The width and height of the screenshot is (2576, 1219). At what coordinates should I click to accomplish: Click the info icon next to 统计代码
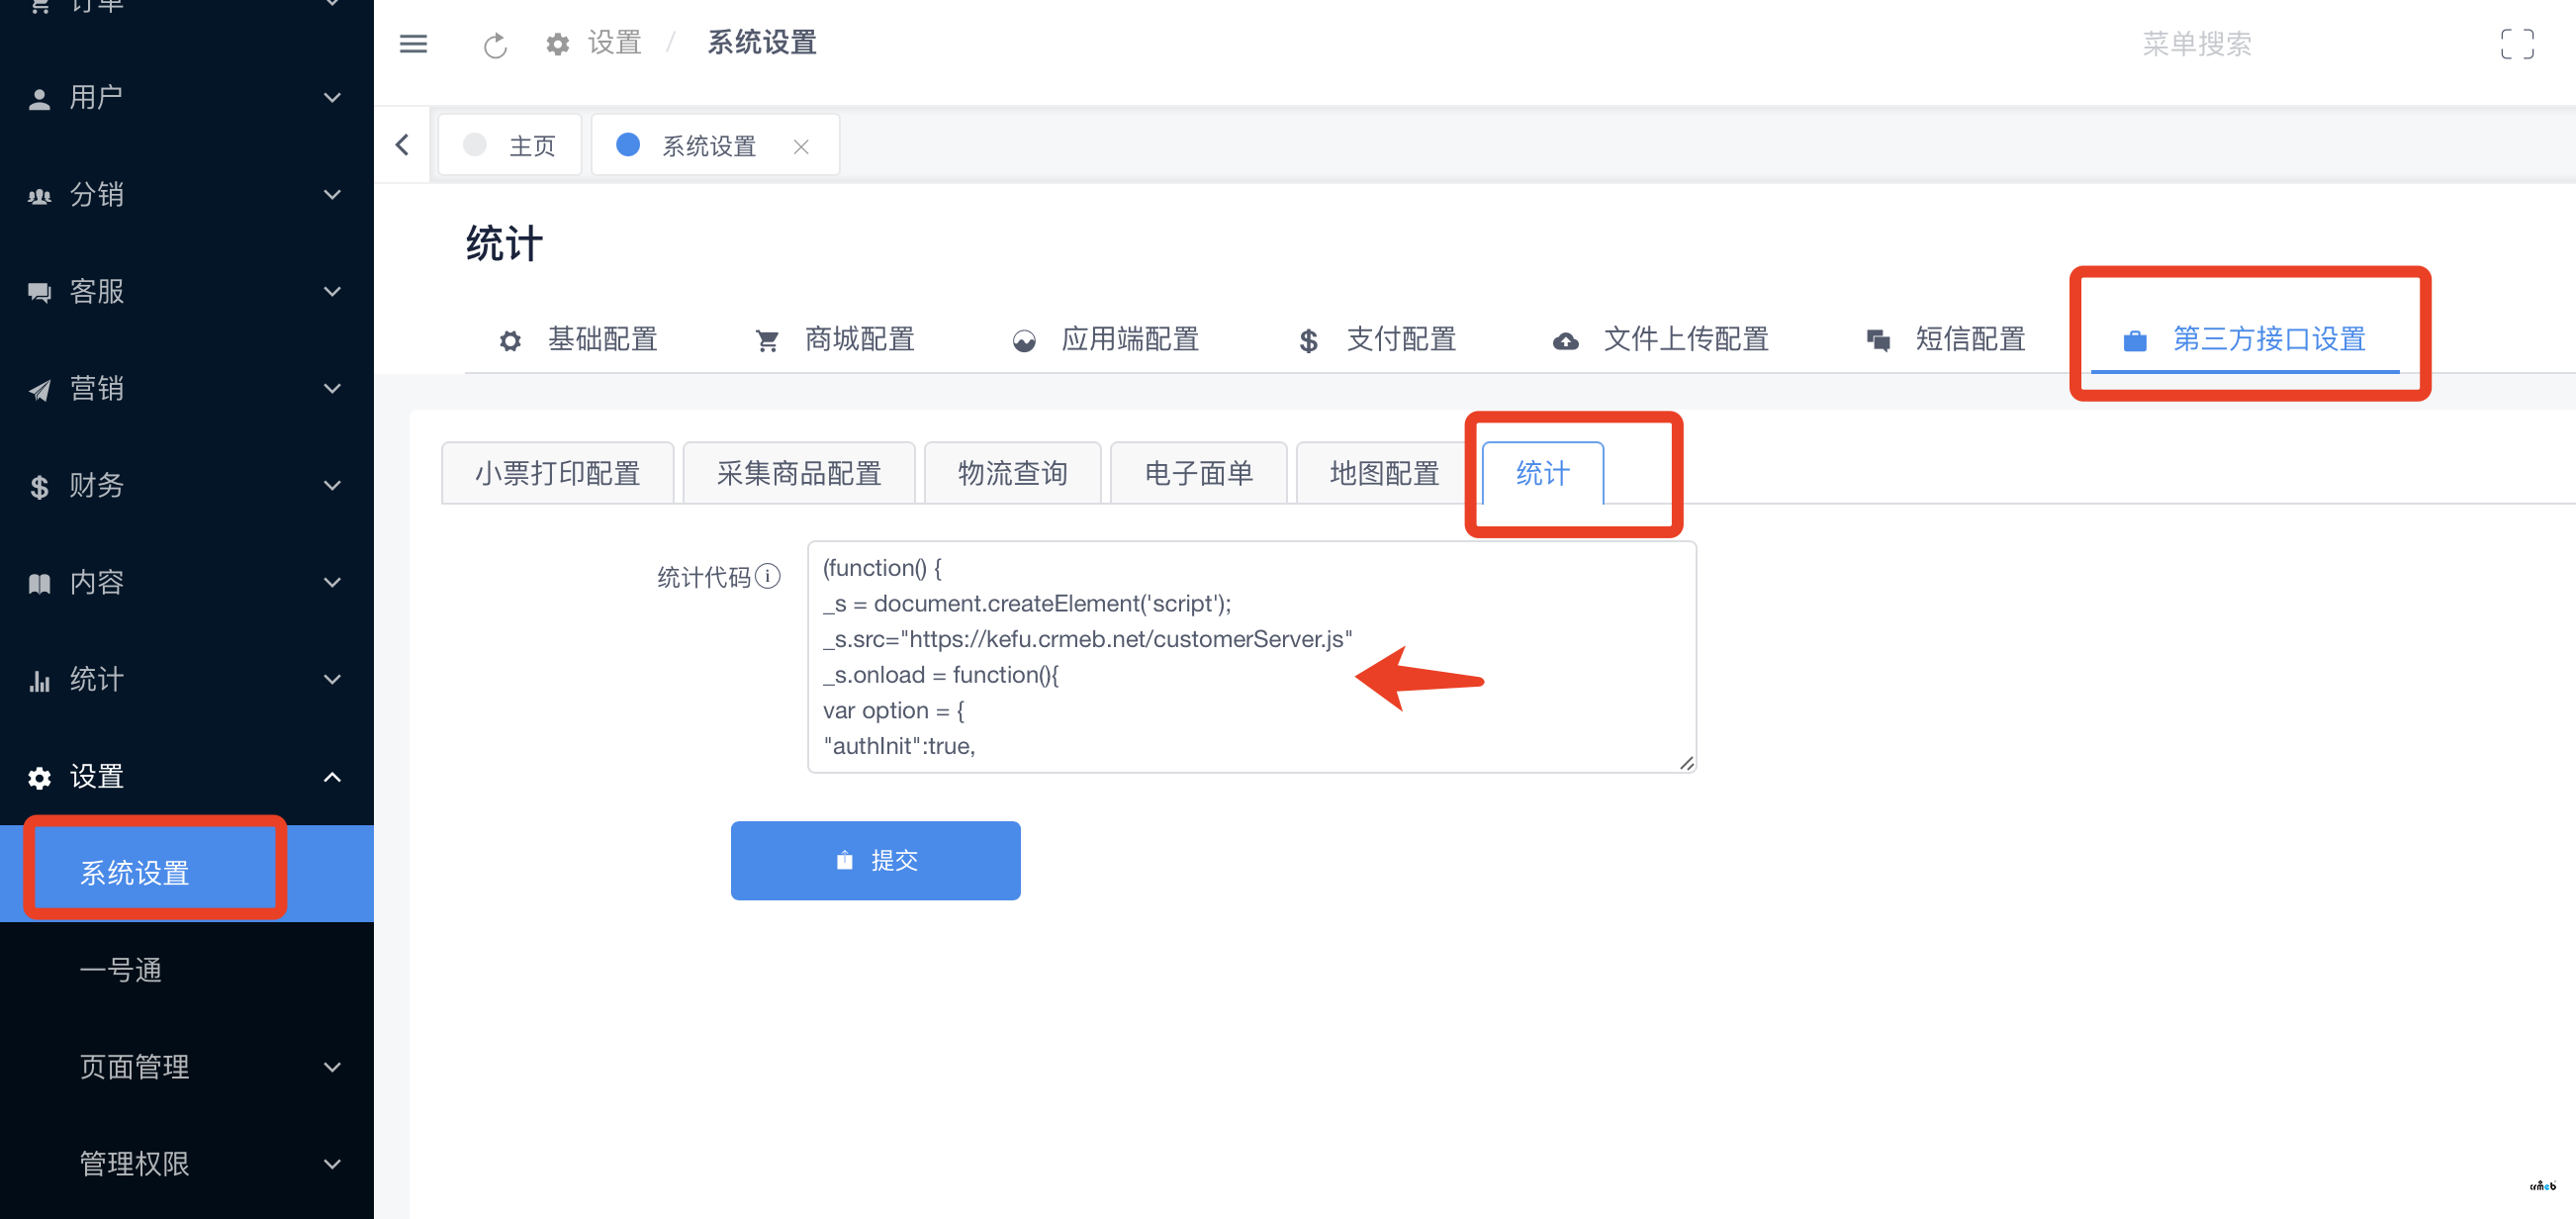pos(767,576)
